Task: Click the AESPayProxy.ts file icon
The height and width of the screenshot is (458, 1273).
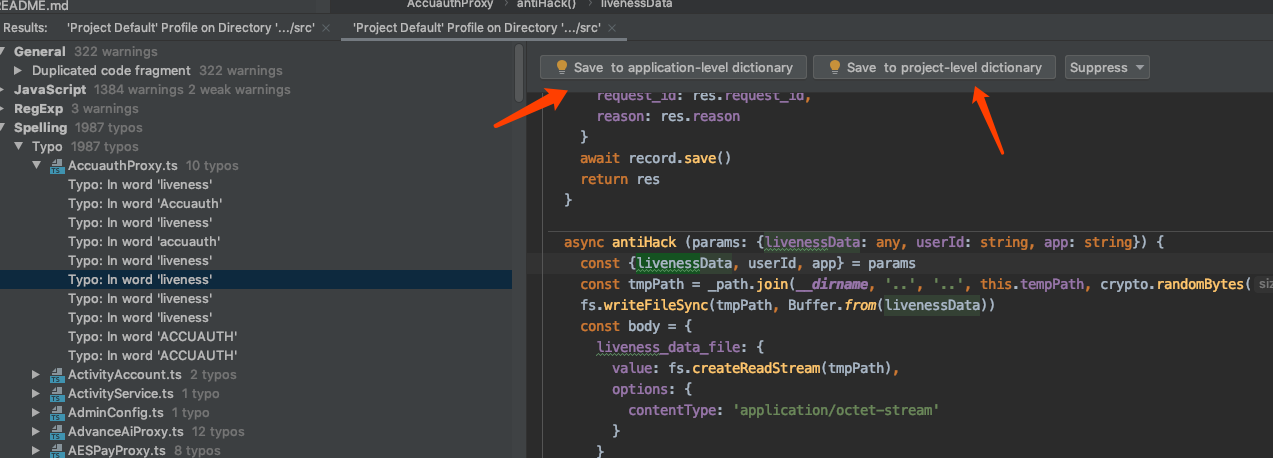Action: point(57,451)
